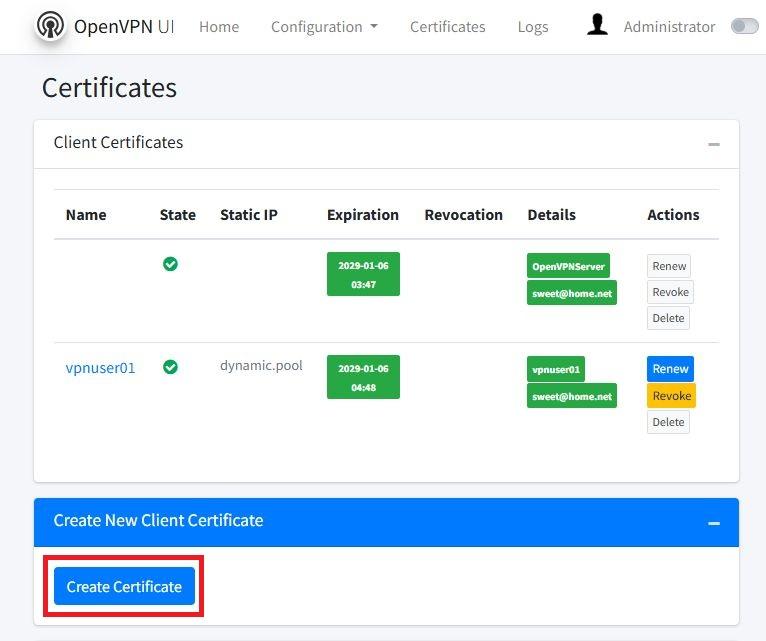The height and width of the screenshot is (641, 766).
Task: Click the green state checkmark in the server row
Action: [x=170, y=264]
